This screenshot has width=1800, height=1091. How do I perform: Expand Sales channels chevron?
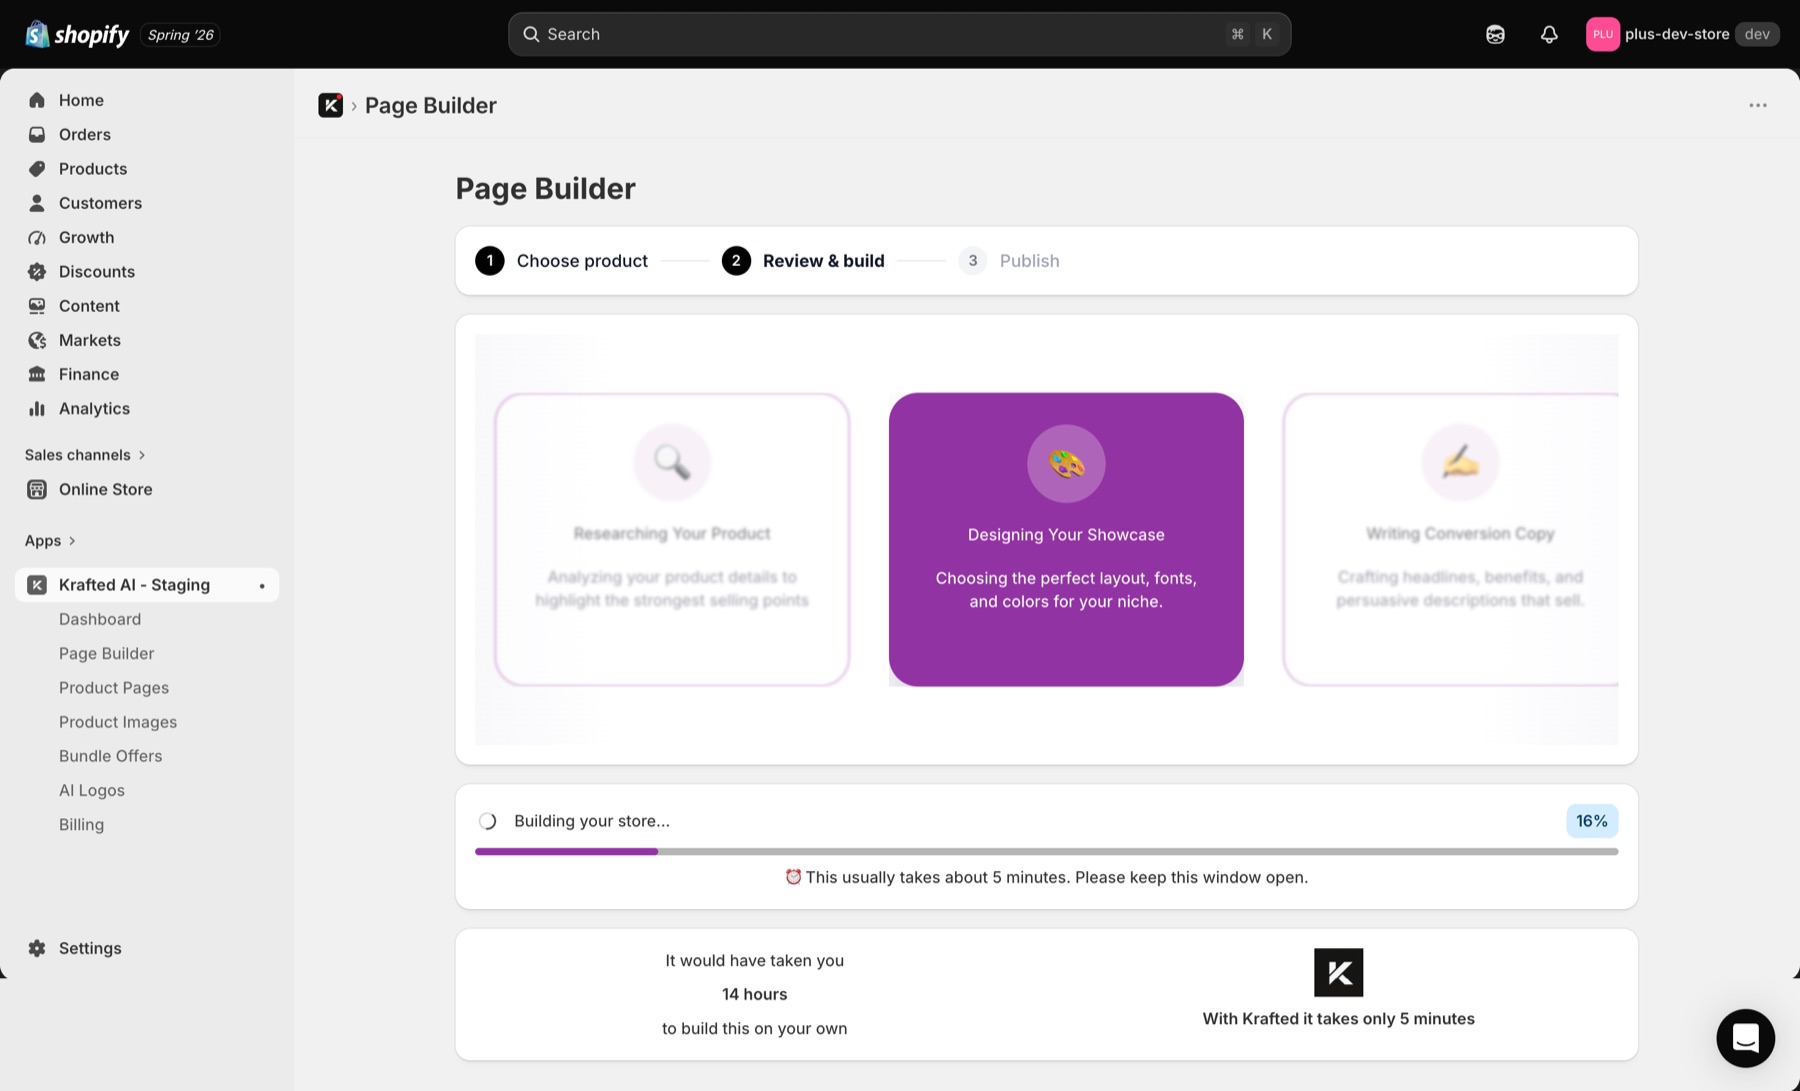(x=142, y=455)
